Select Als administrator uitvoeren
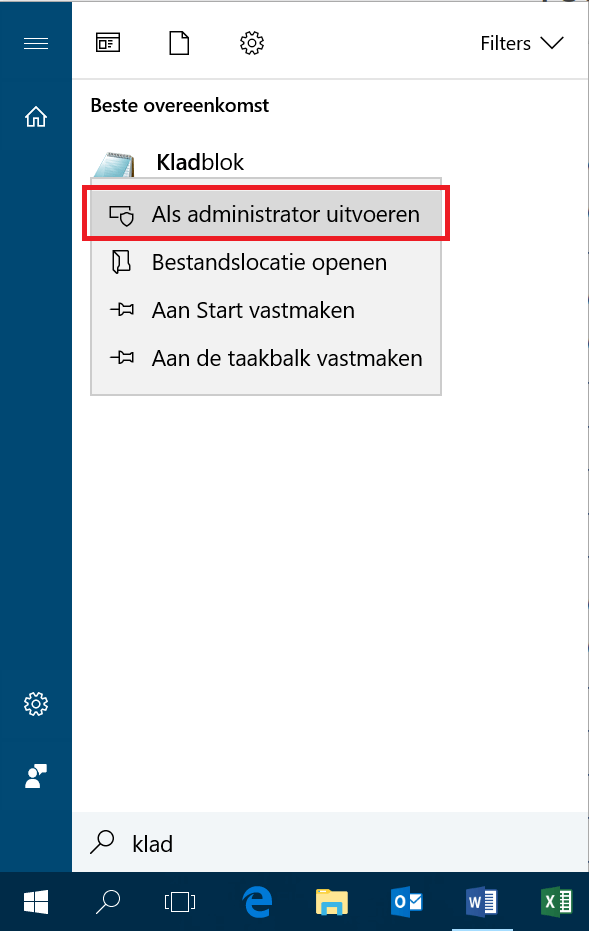The image size is (589, 931). point(266,214)
